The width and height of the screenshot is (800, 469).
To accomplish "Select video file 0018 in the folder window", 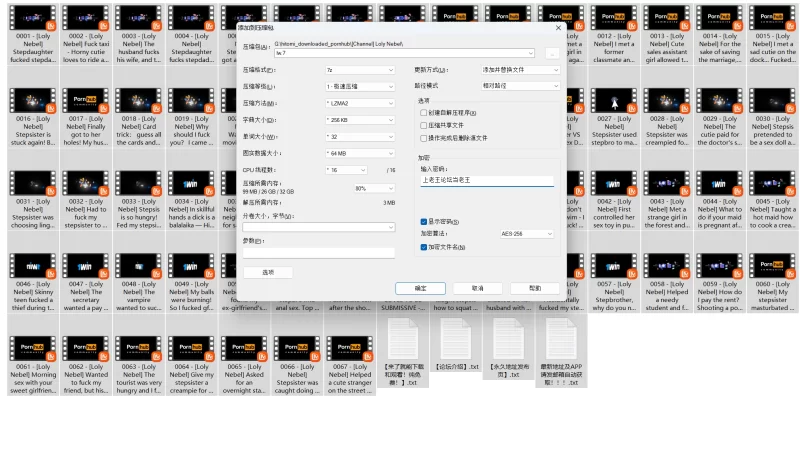I will point(139,117).
